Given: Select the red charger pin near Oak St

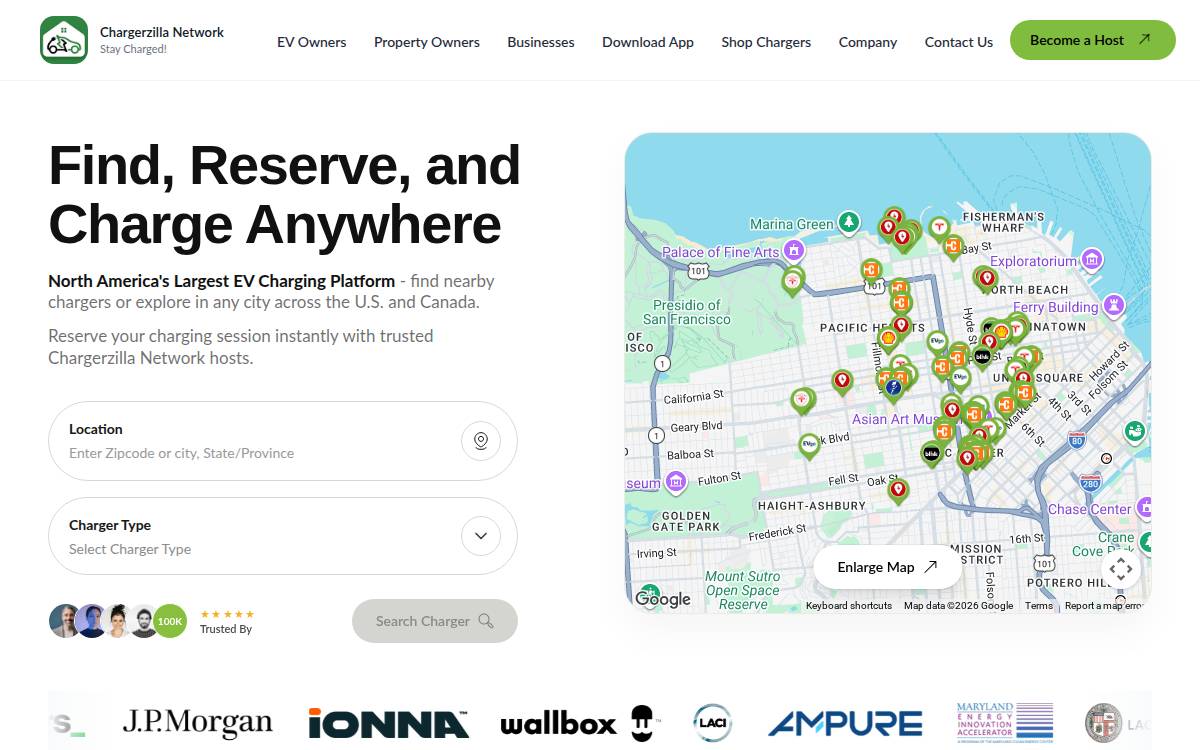Looking at the screenshot, I should tap(898, 490).
